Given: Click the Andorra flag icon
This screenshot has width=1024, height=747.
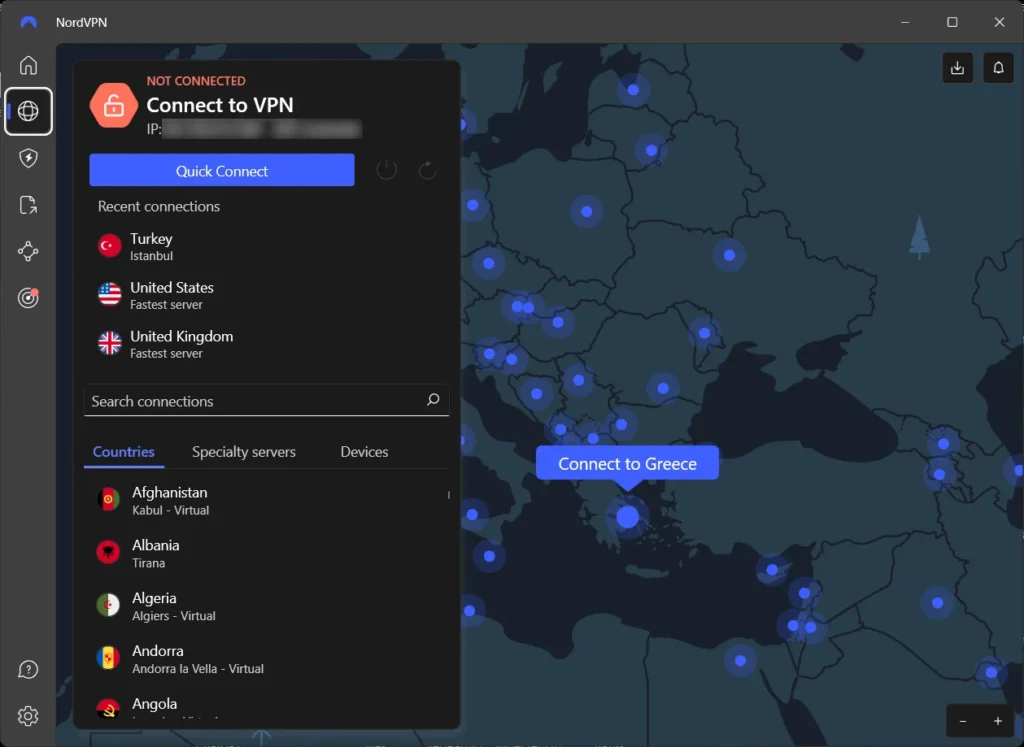Looking at the screenshot, I should coord(108,658).
